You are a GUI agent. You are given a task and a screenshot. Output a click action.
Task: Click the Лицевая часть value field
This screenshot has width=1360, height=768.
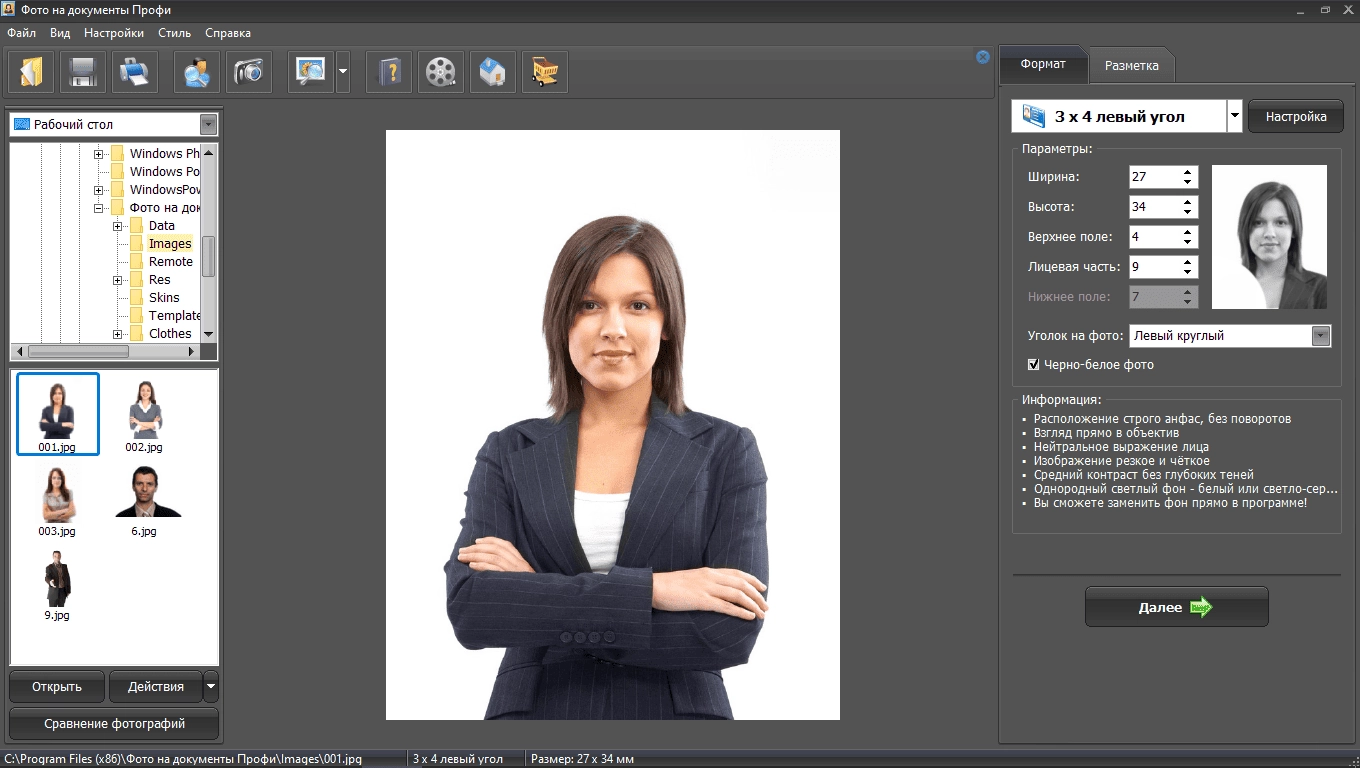(x=1153, y=267)
